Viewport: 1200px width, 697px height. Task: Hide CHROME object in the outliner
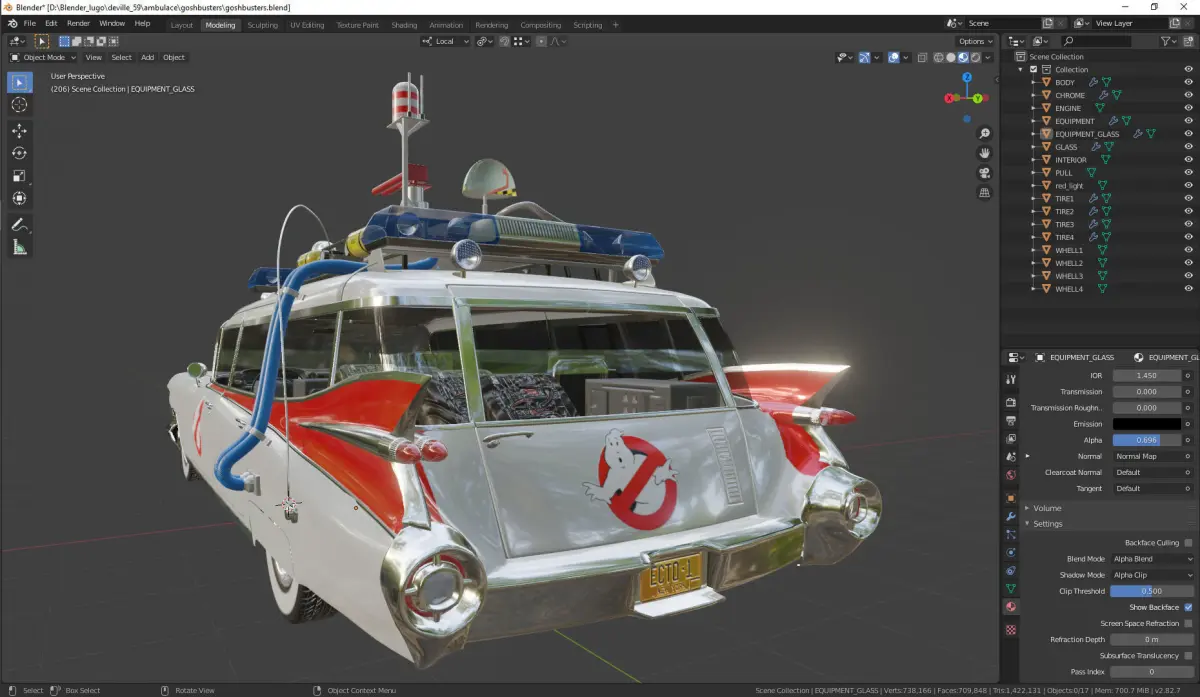pyautogui.click(x=1189, y=95)
